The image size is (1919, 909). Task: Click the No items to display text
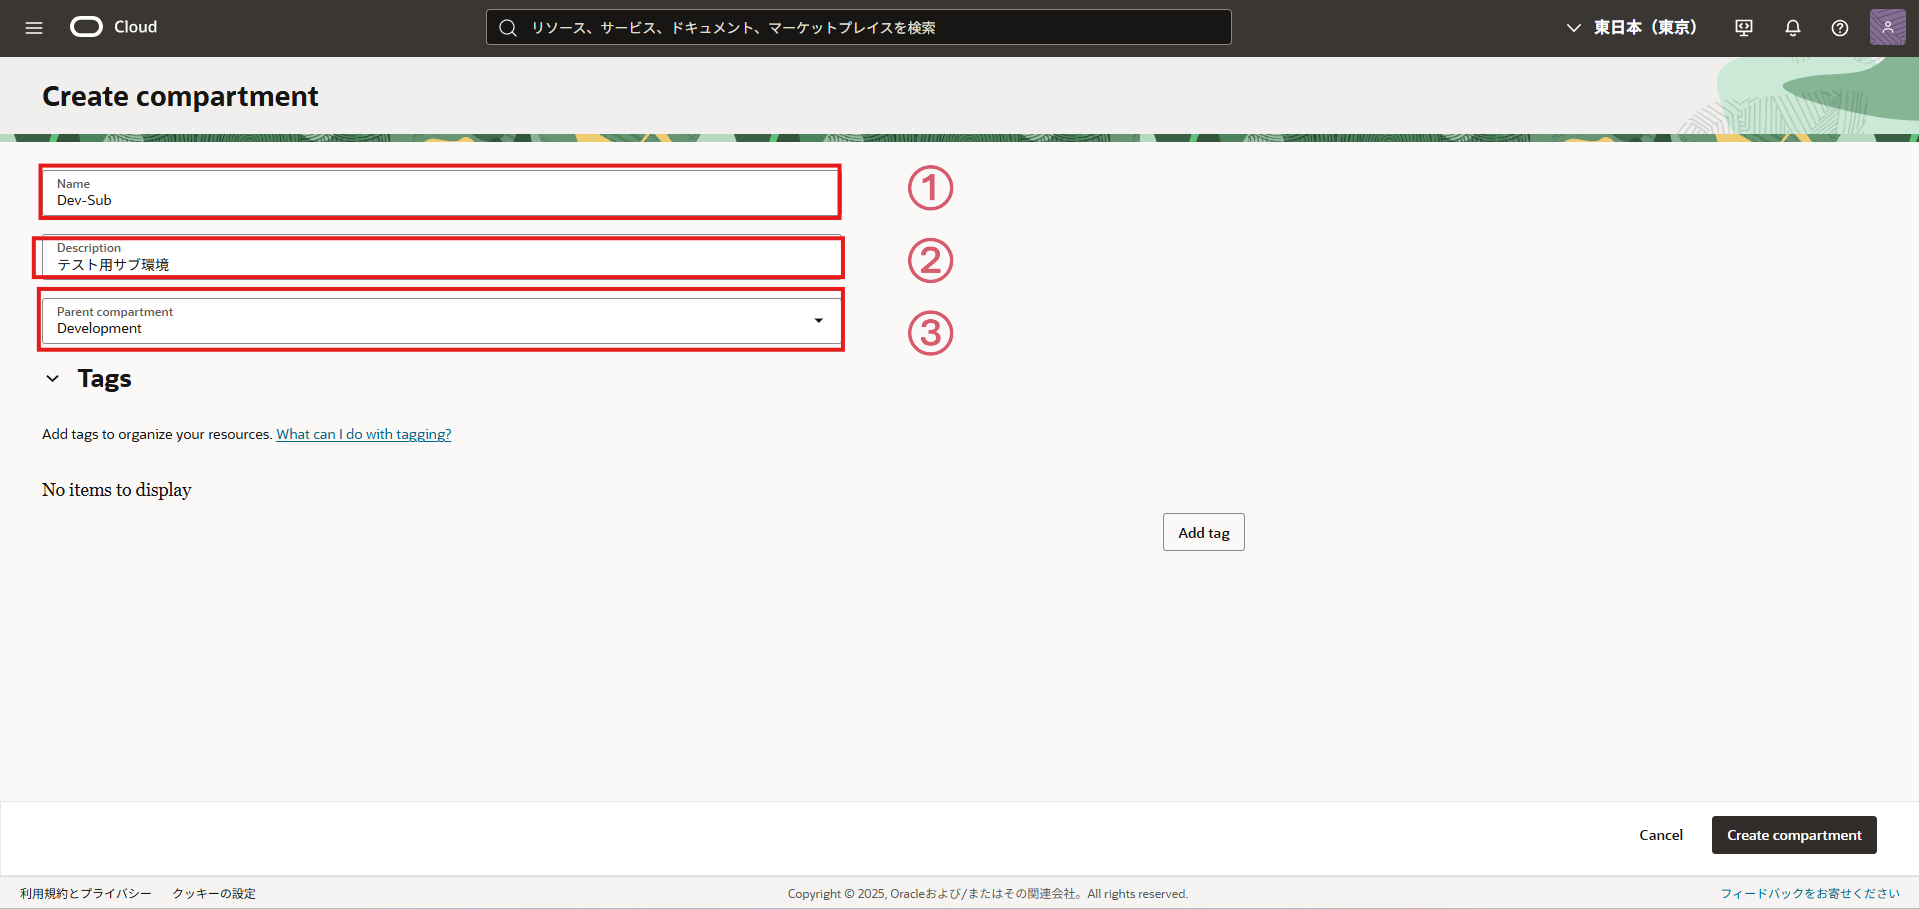[x=117, y=490]
